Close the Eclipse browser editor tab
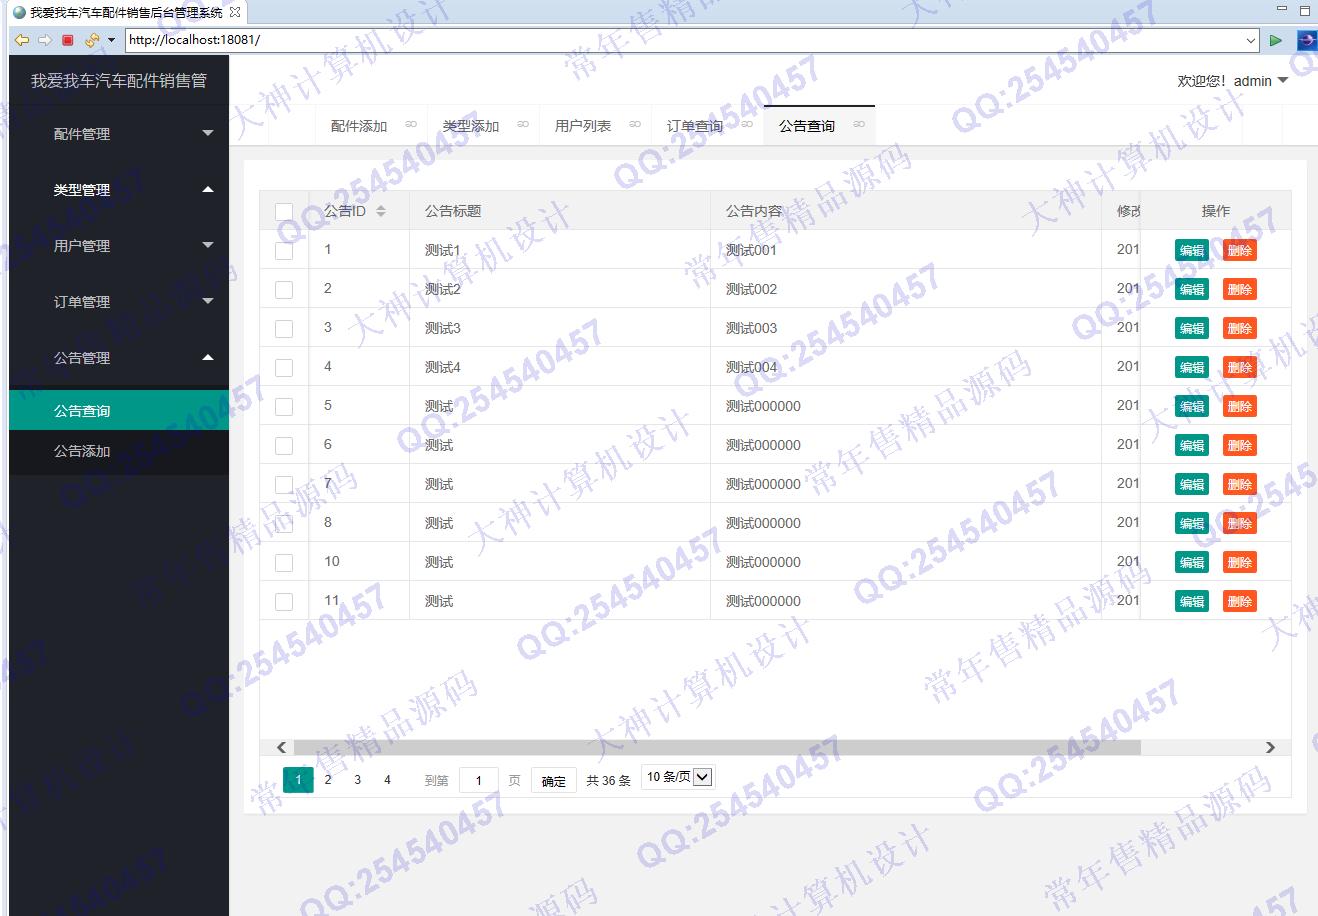This screenshot has height=916, width=1318. click(235, 12)
